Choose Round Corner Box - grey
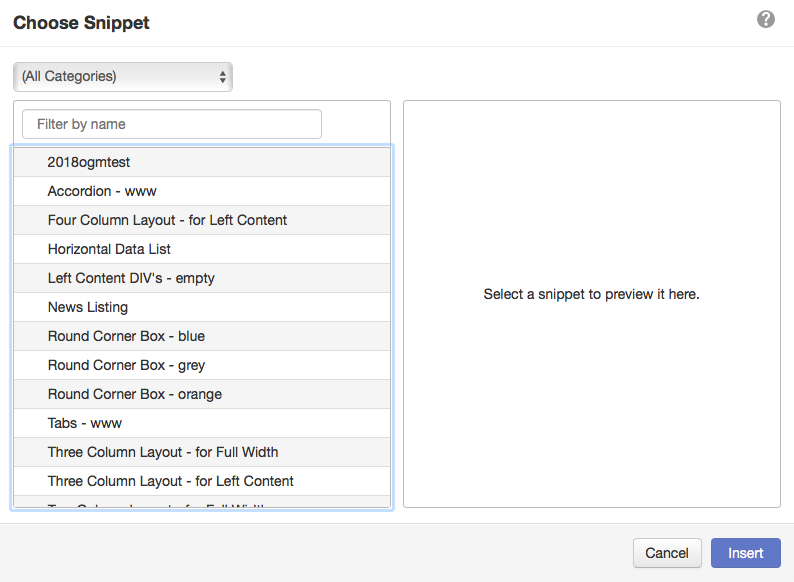This screenshot has width=794, height=582. tap(202, 365)
